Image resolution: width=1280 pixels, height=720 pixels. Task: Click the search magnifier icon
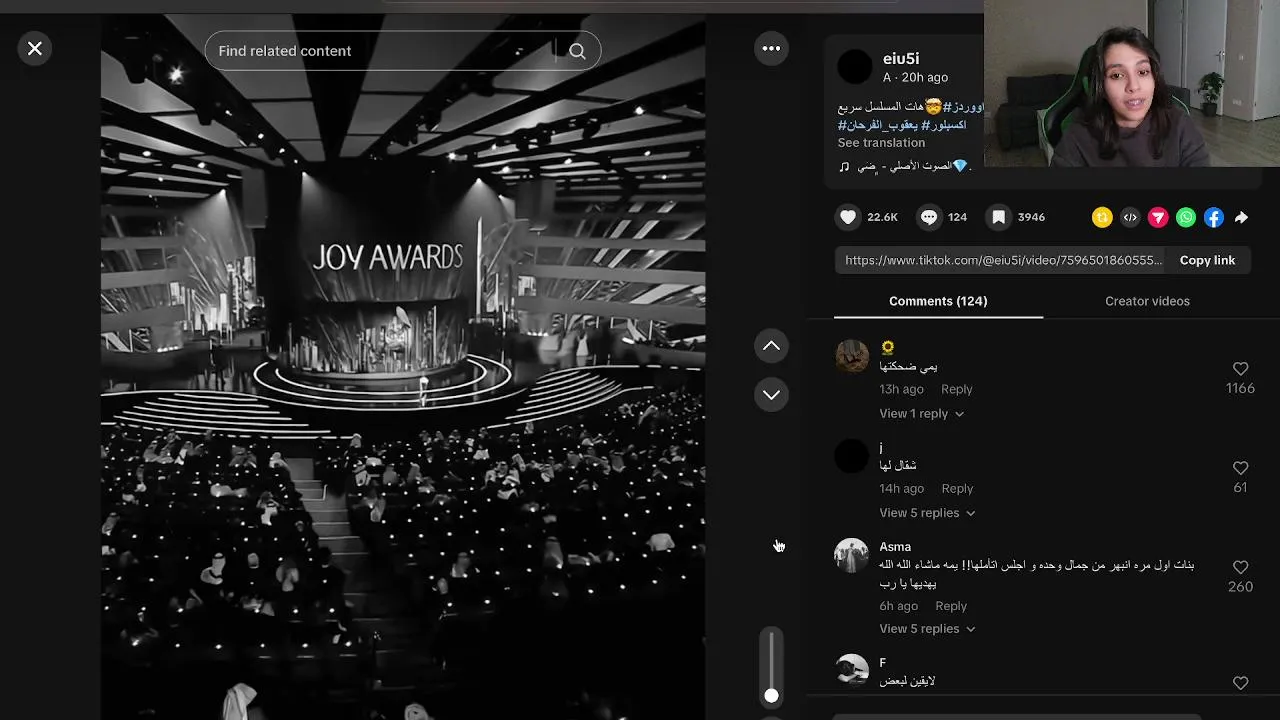click(577, 51)
